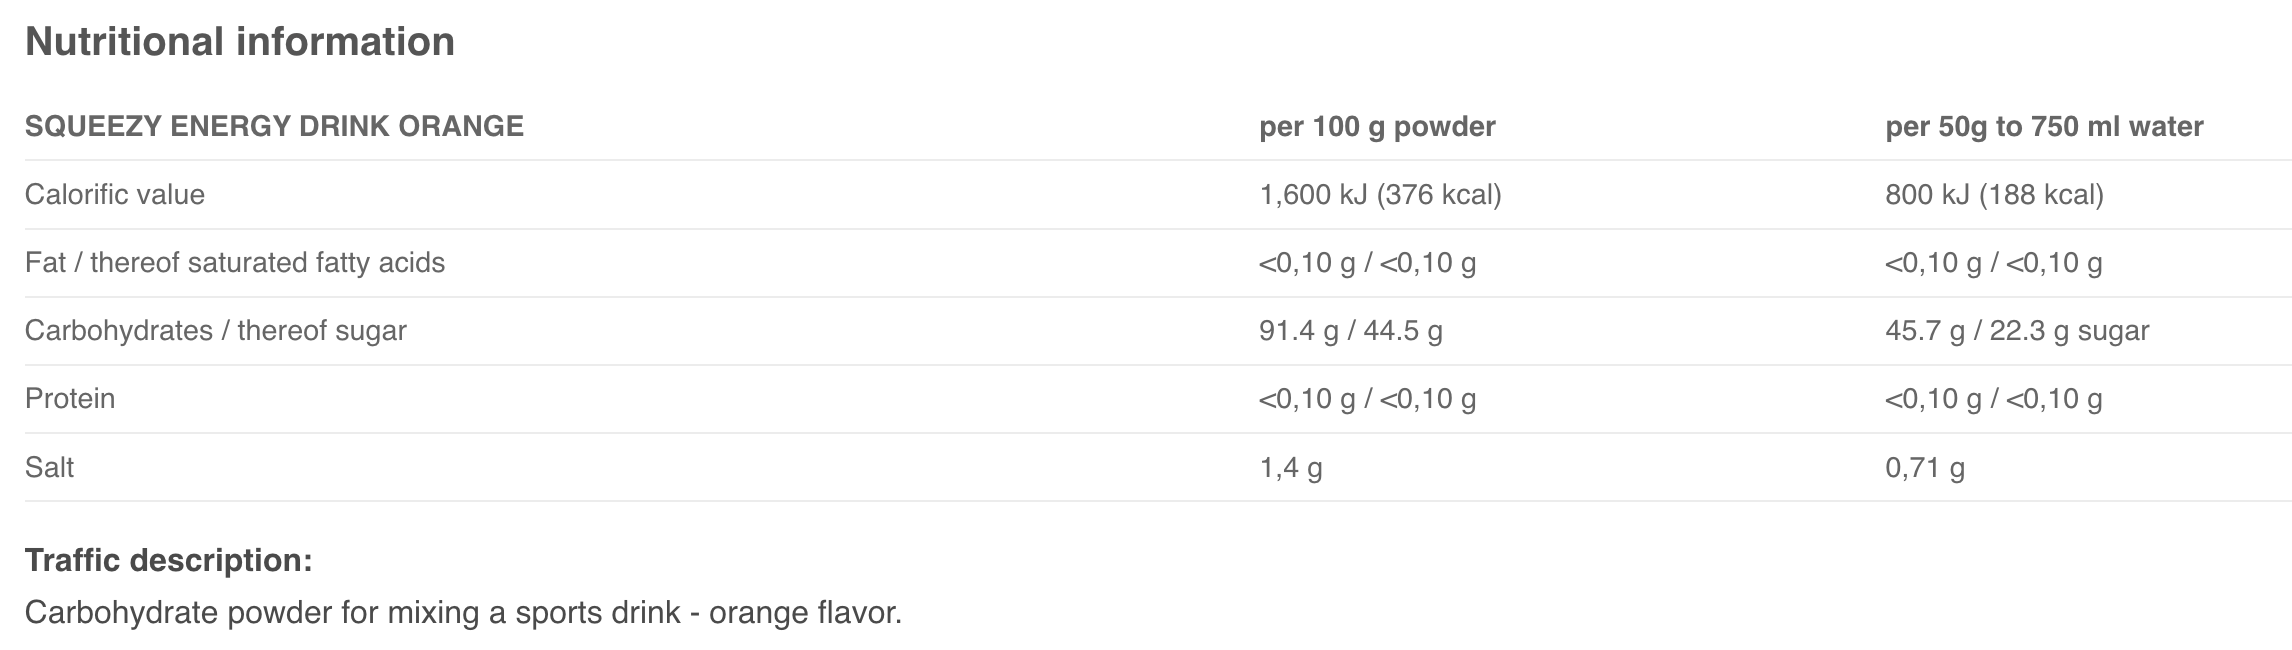
Task: Click the 91.4 g / 44.5 g value
Action: [x=1350, y=331]
